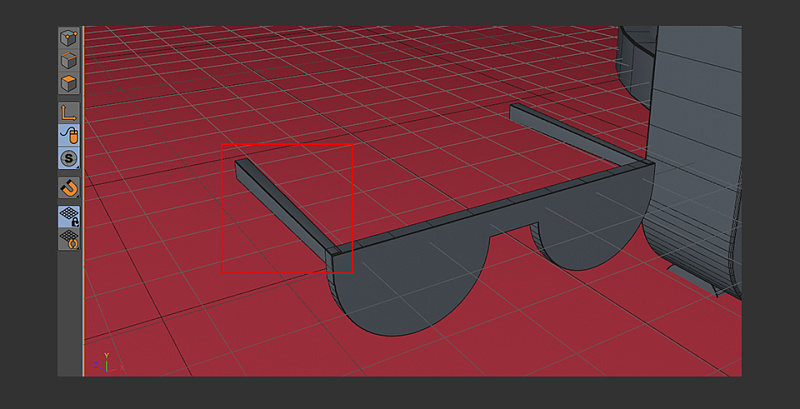This screenshot has width=800, height=409.
Task: Toggle Snap magnet icon
Action: [69, 188]
